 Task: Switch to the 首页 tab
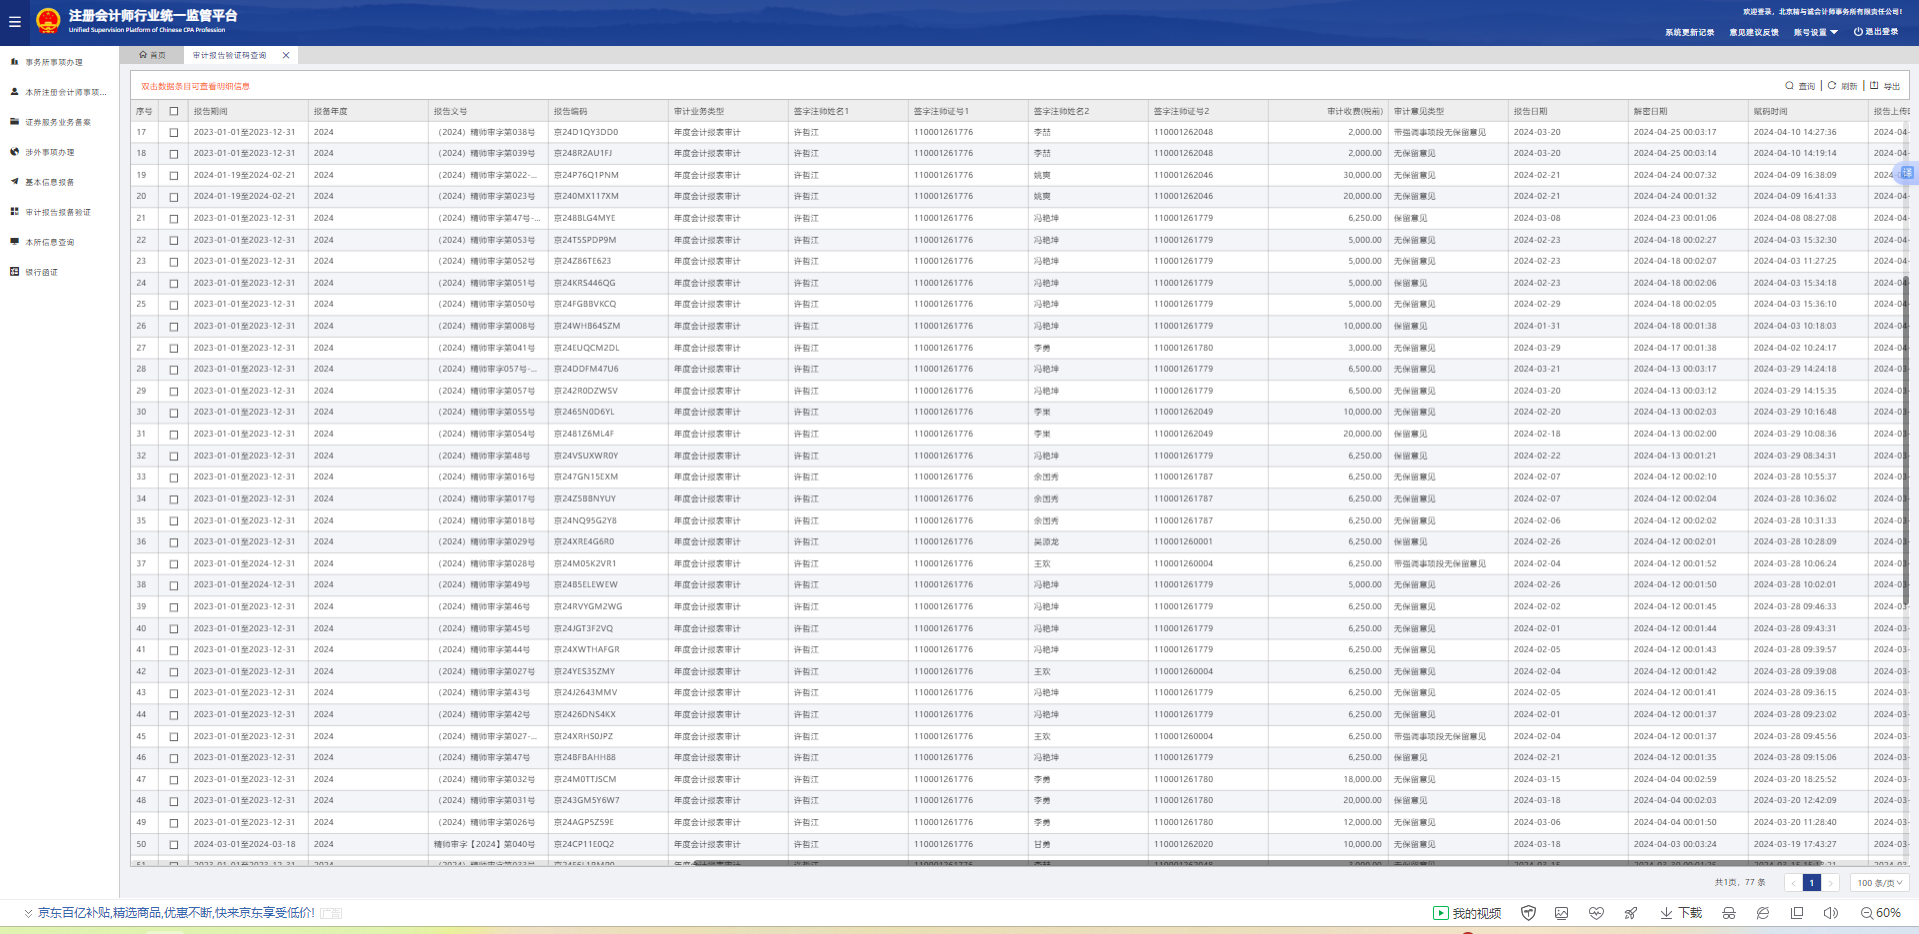pyautogui.click(x=153, y=55)
